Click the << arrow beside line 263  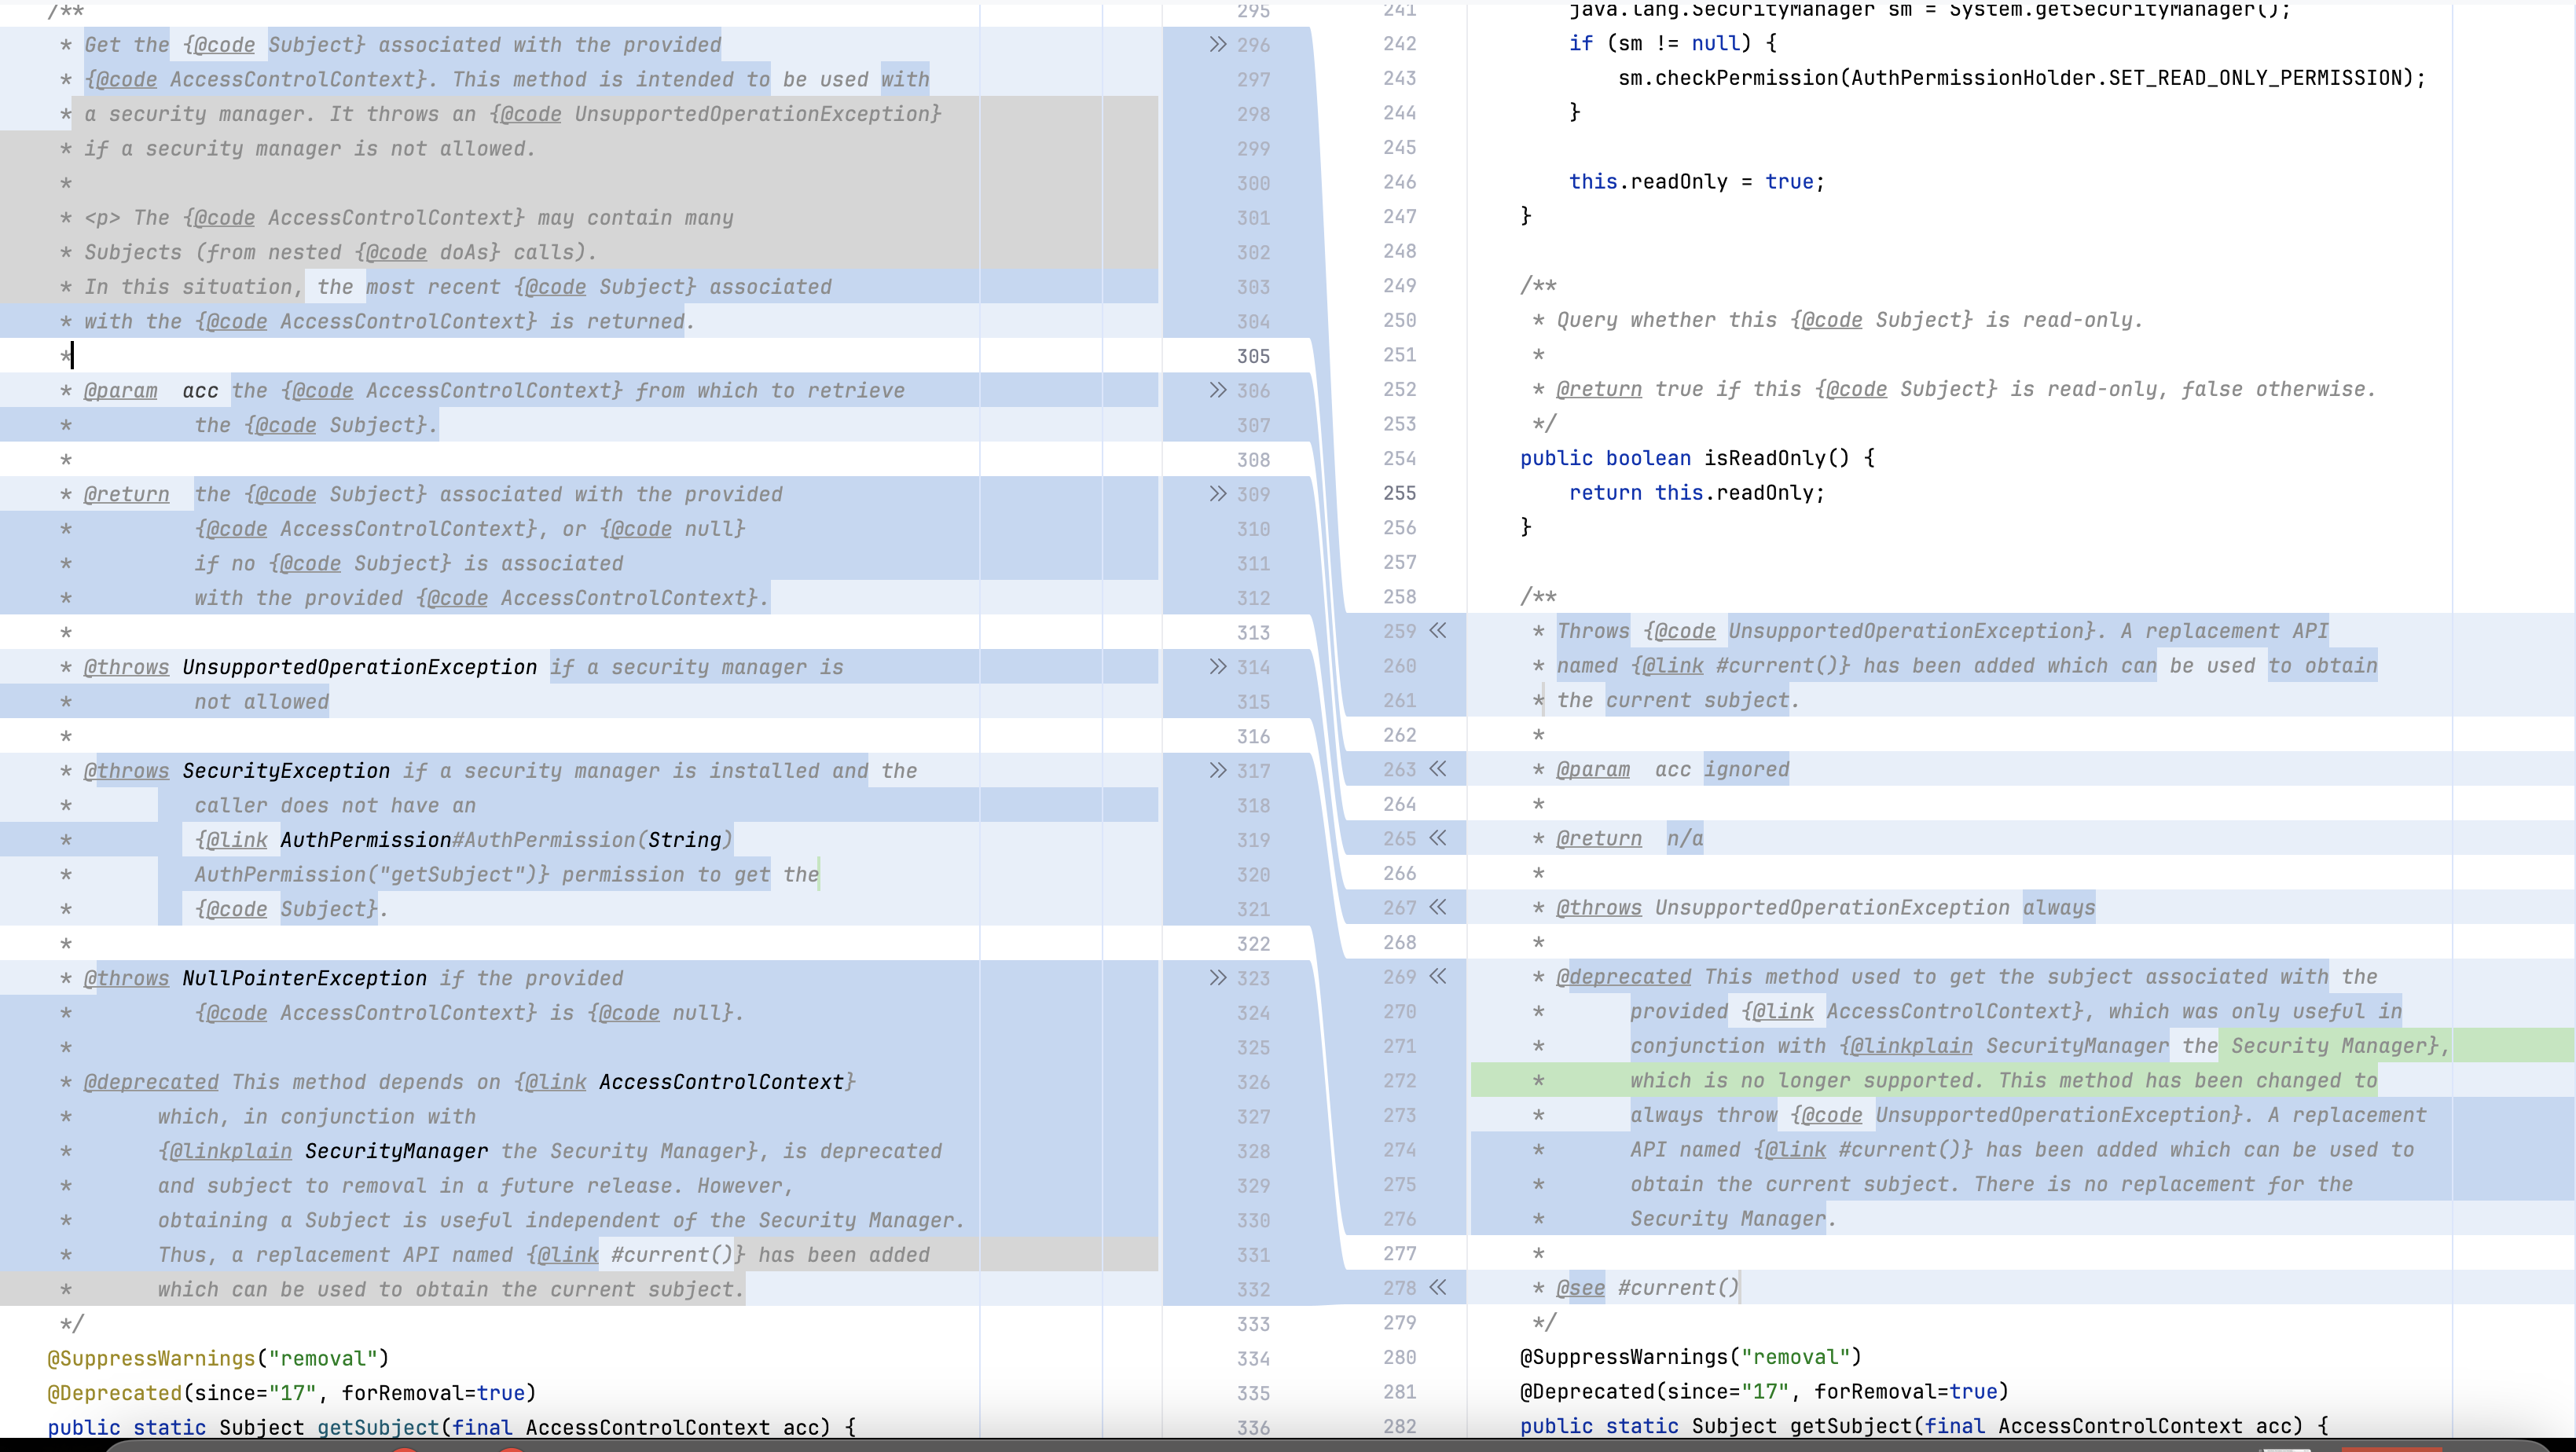tap(1438, 769)
